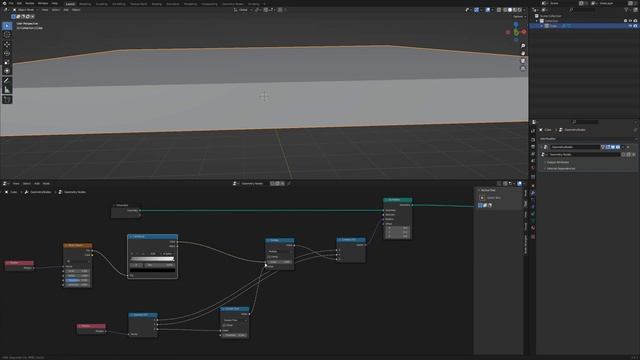Open the Options dropdown in viewport
The height and width of the screenshot is (360, 640).
pos(519,17)
